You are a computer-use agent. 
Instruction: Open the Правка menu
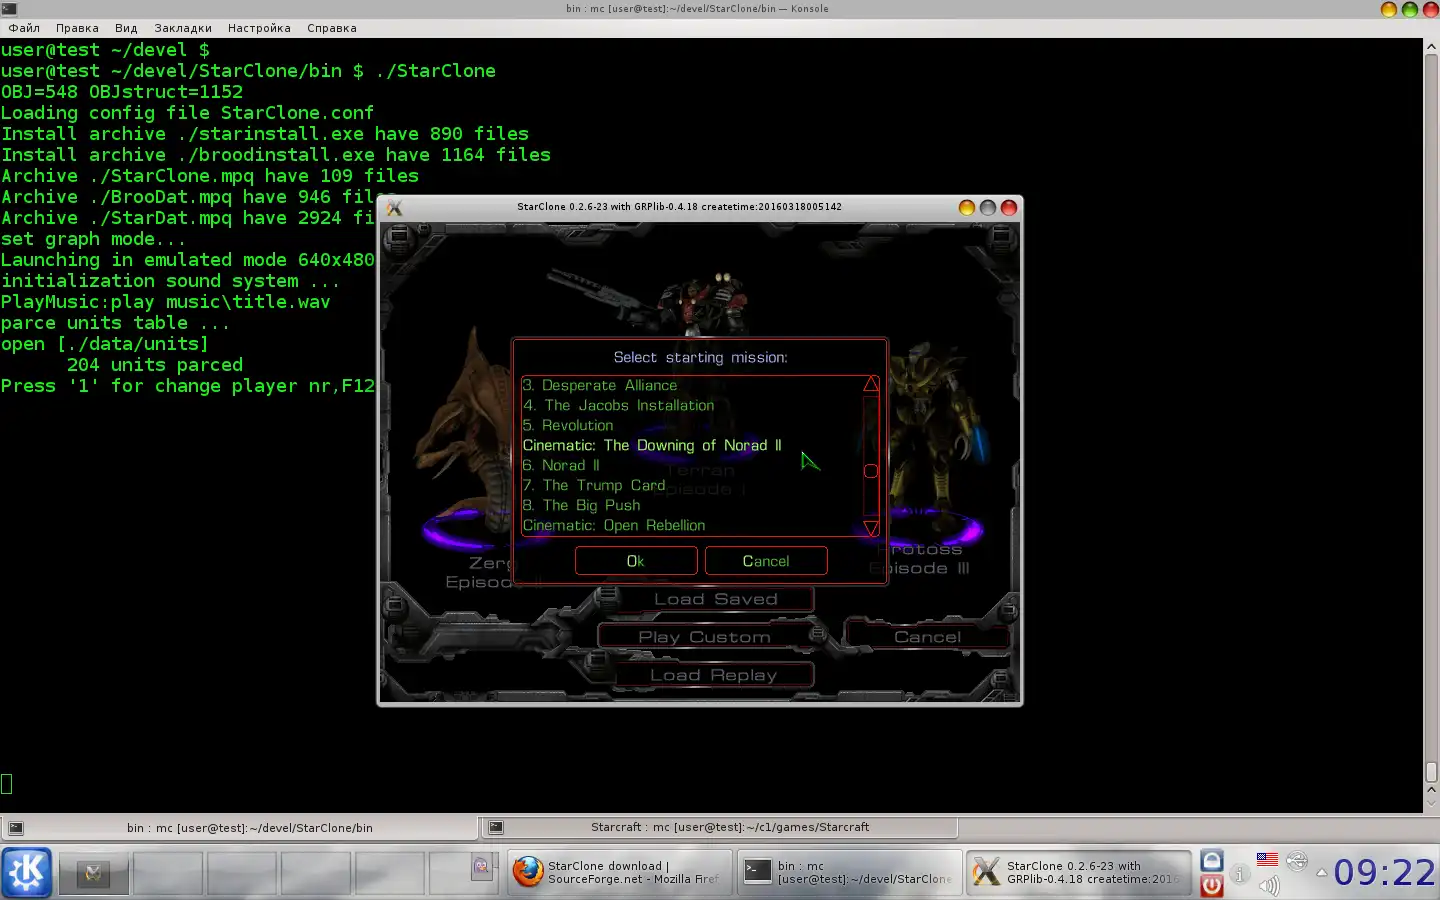[x=77, y=28]
